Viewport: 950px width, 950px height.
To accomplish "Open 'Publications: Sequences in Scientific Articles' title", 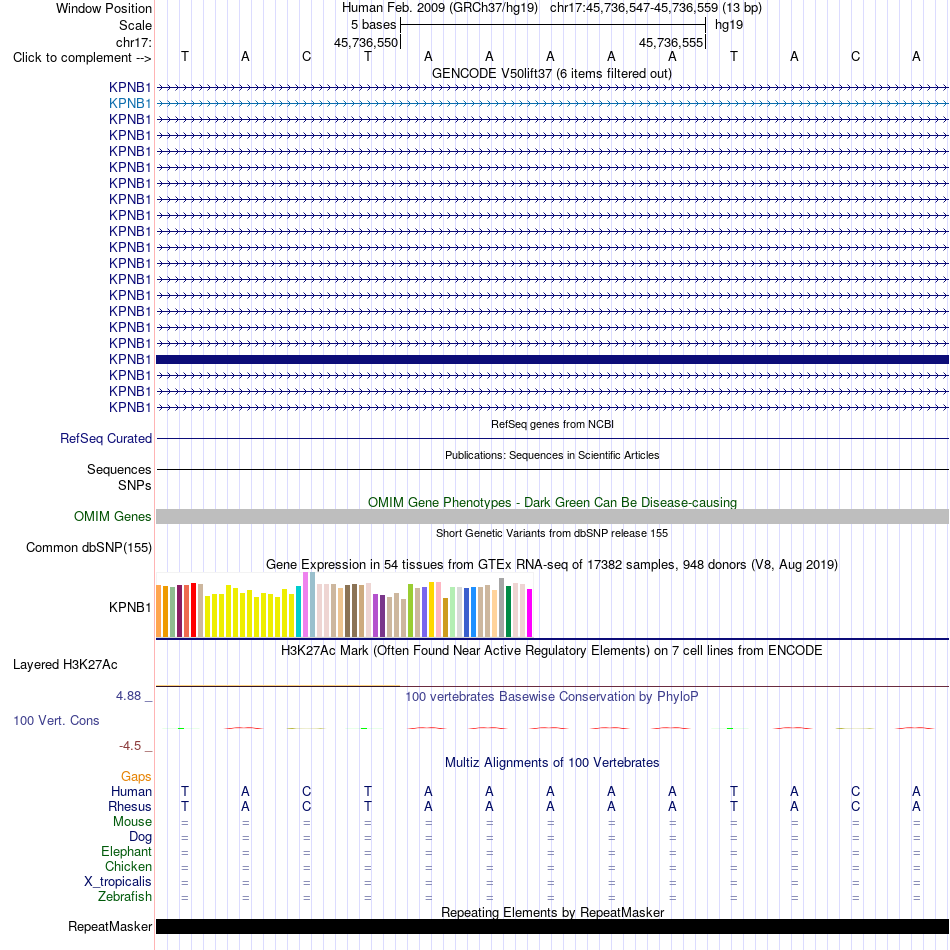I will pos(552,455).
